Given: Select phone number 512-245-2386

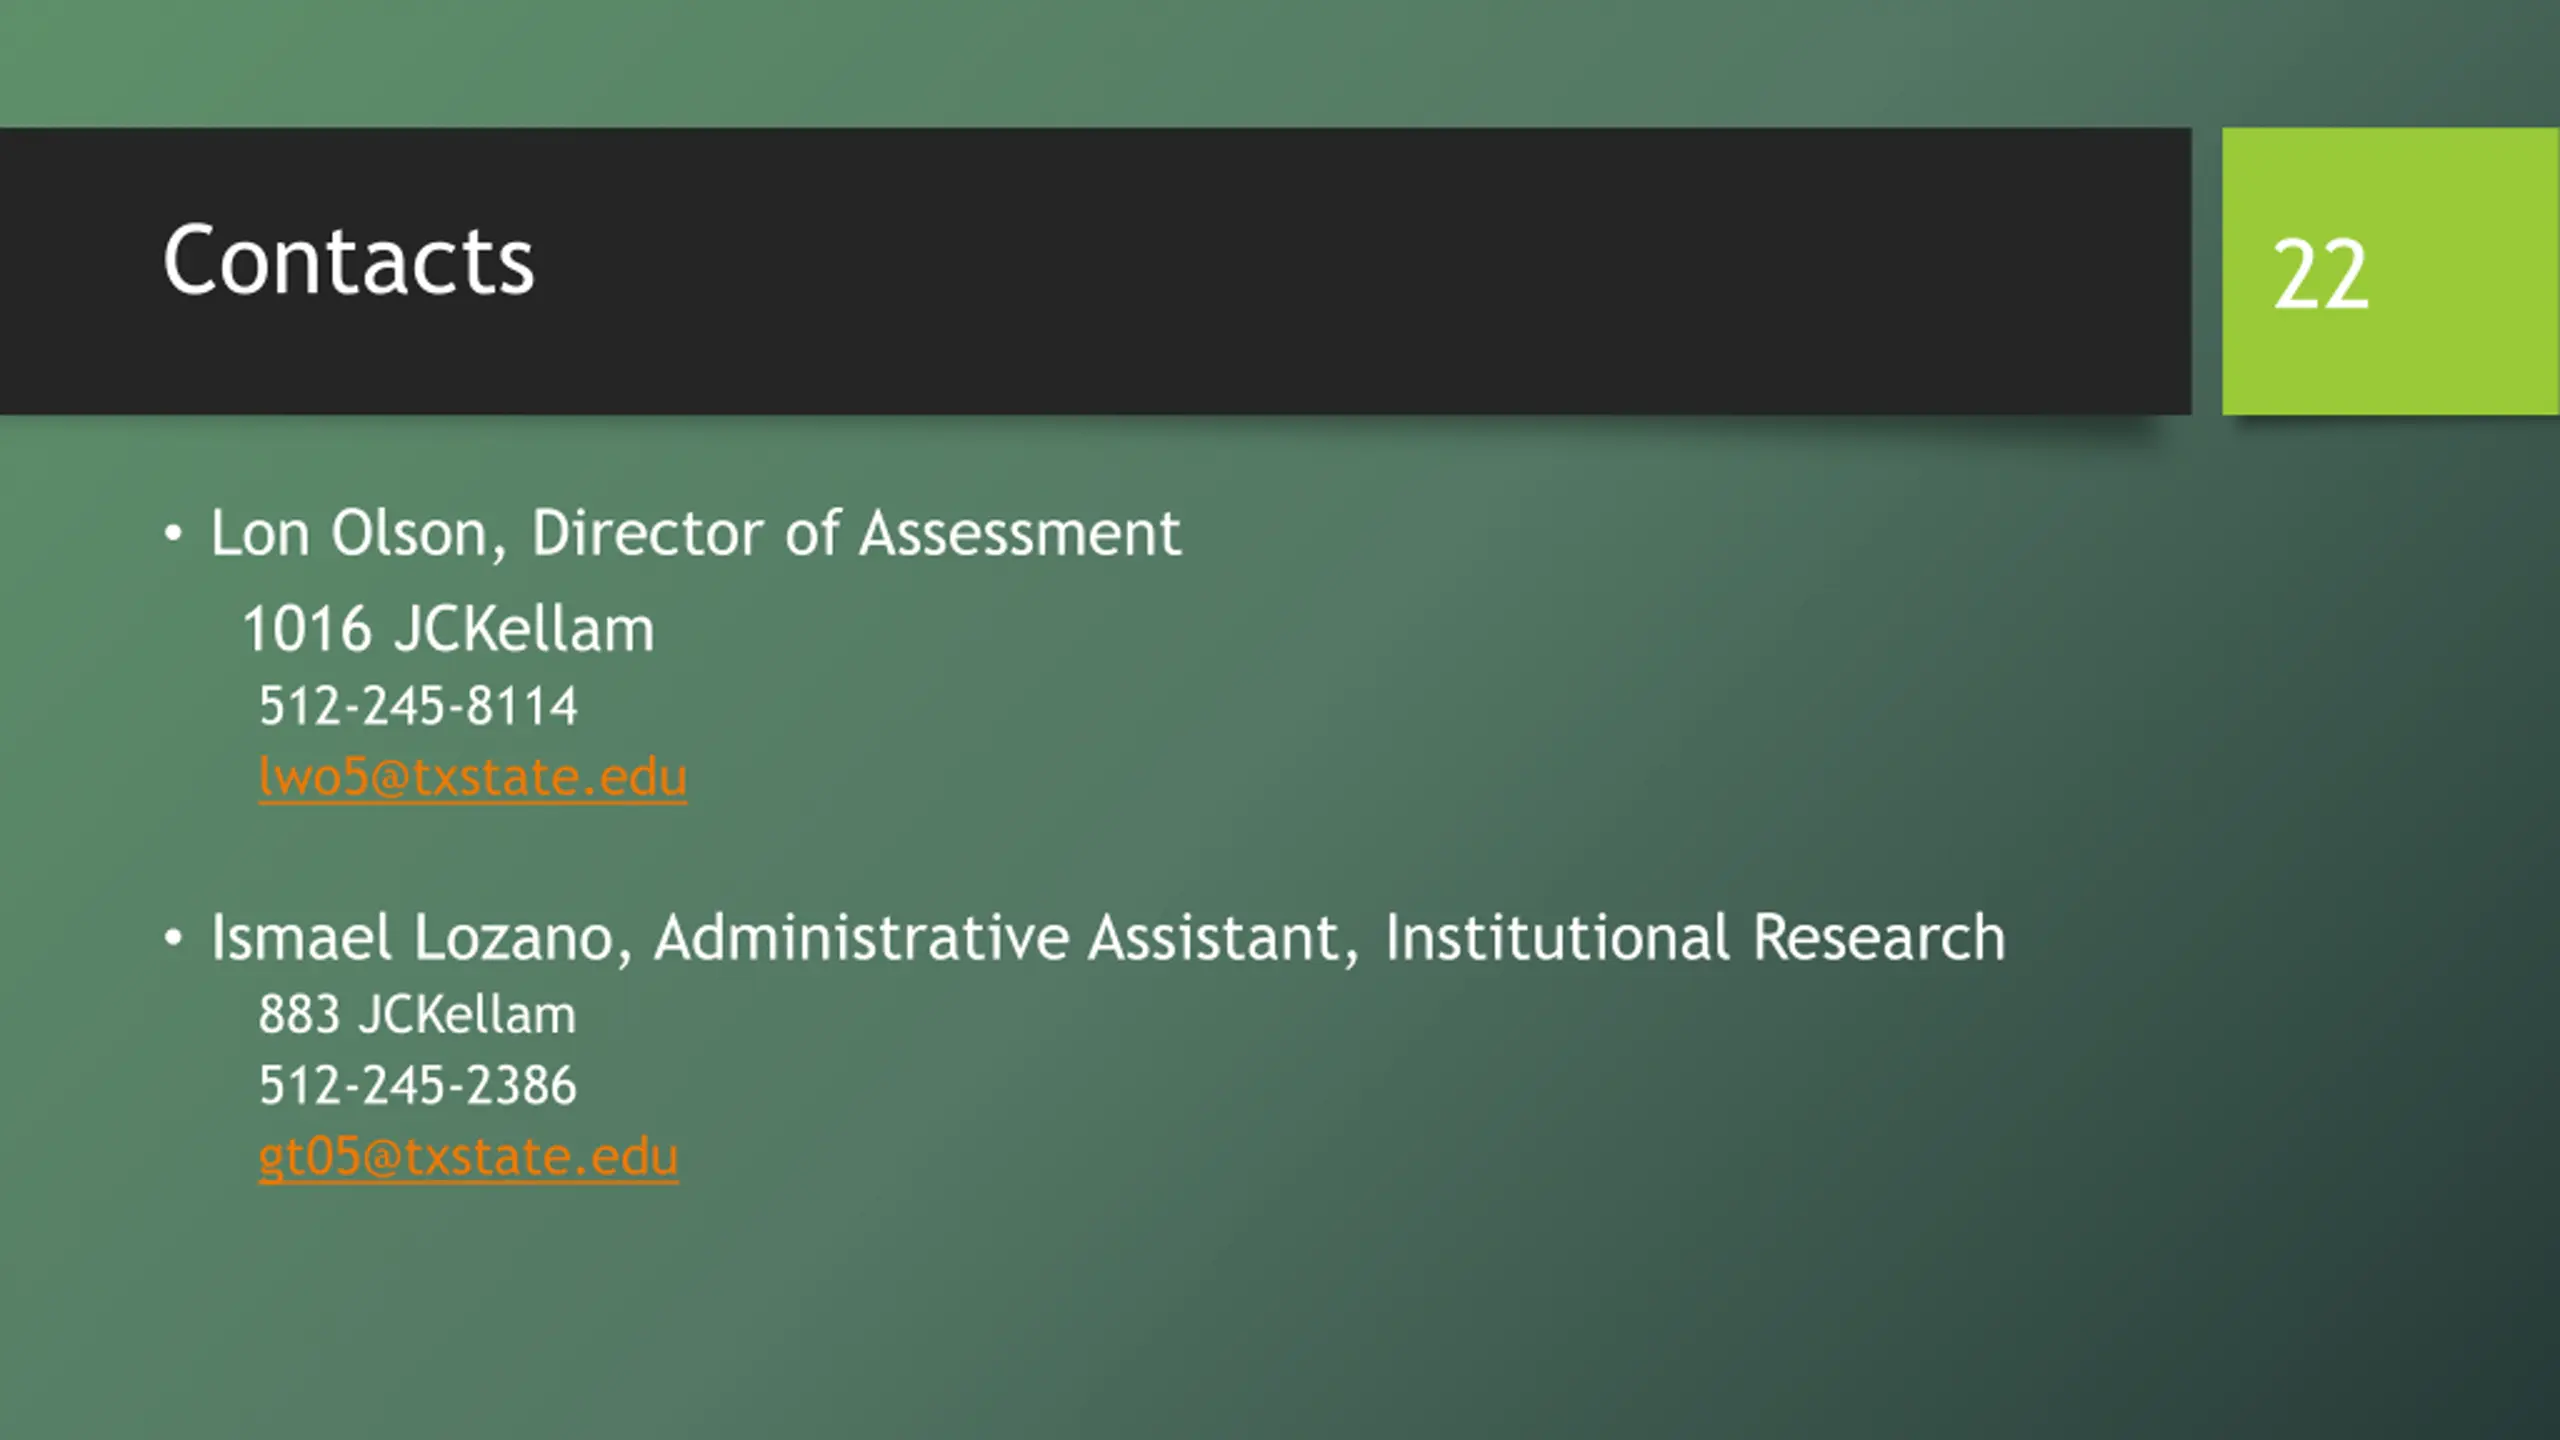Looking at the screenshot, I should [x=418, y=1086].
